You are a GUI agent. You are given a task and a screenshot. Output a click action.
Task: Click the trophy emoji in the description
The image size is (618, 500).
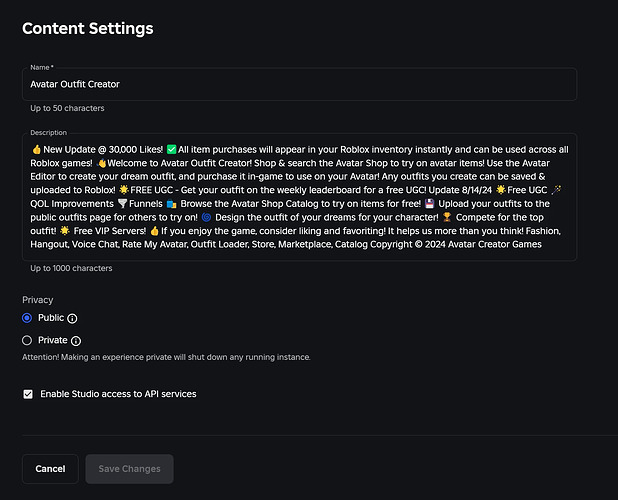click(447, 217)
